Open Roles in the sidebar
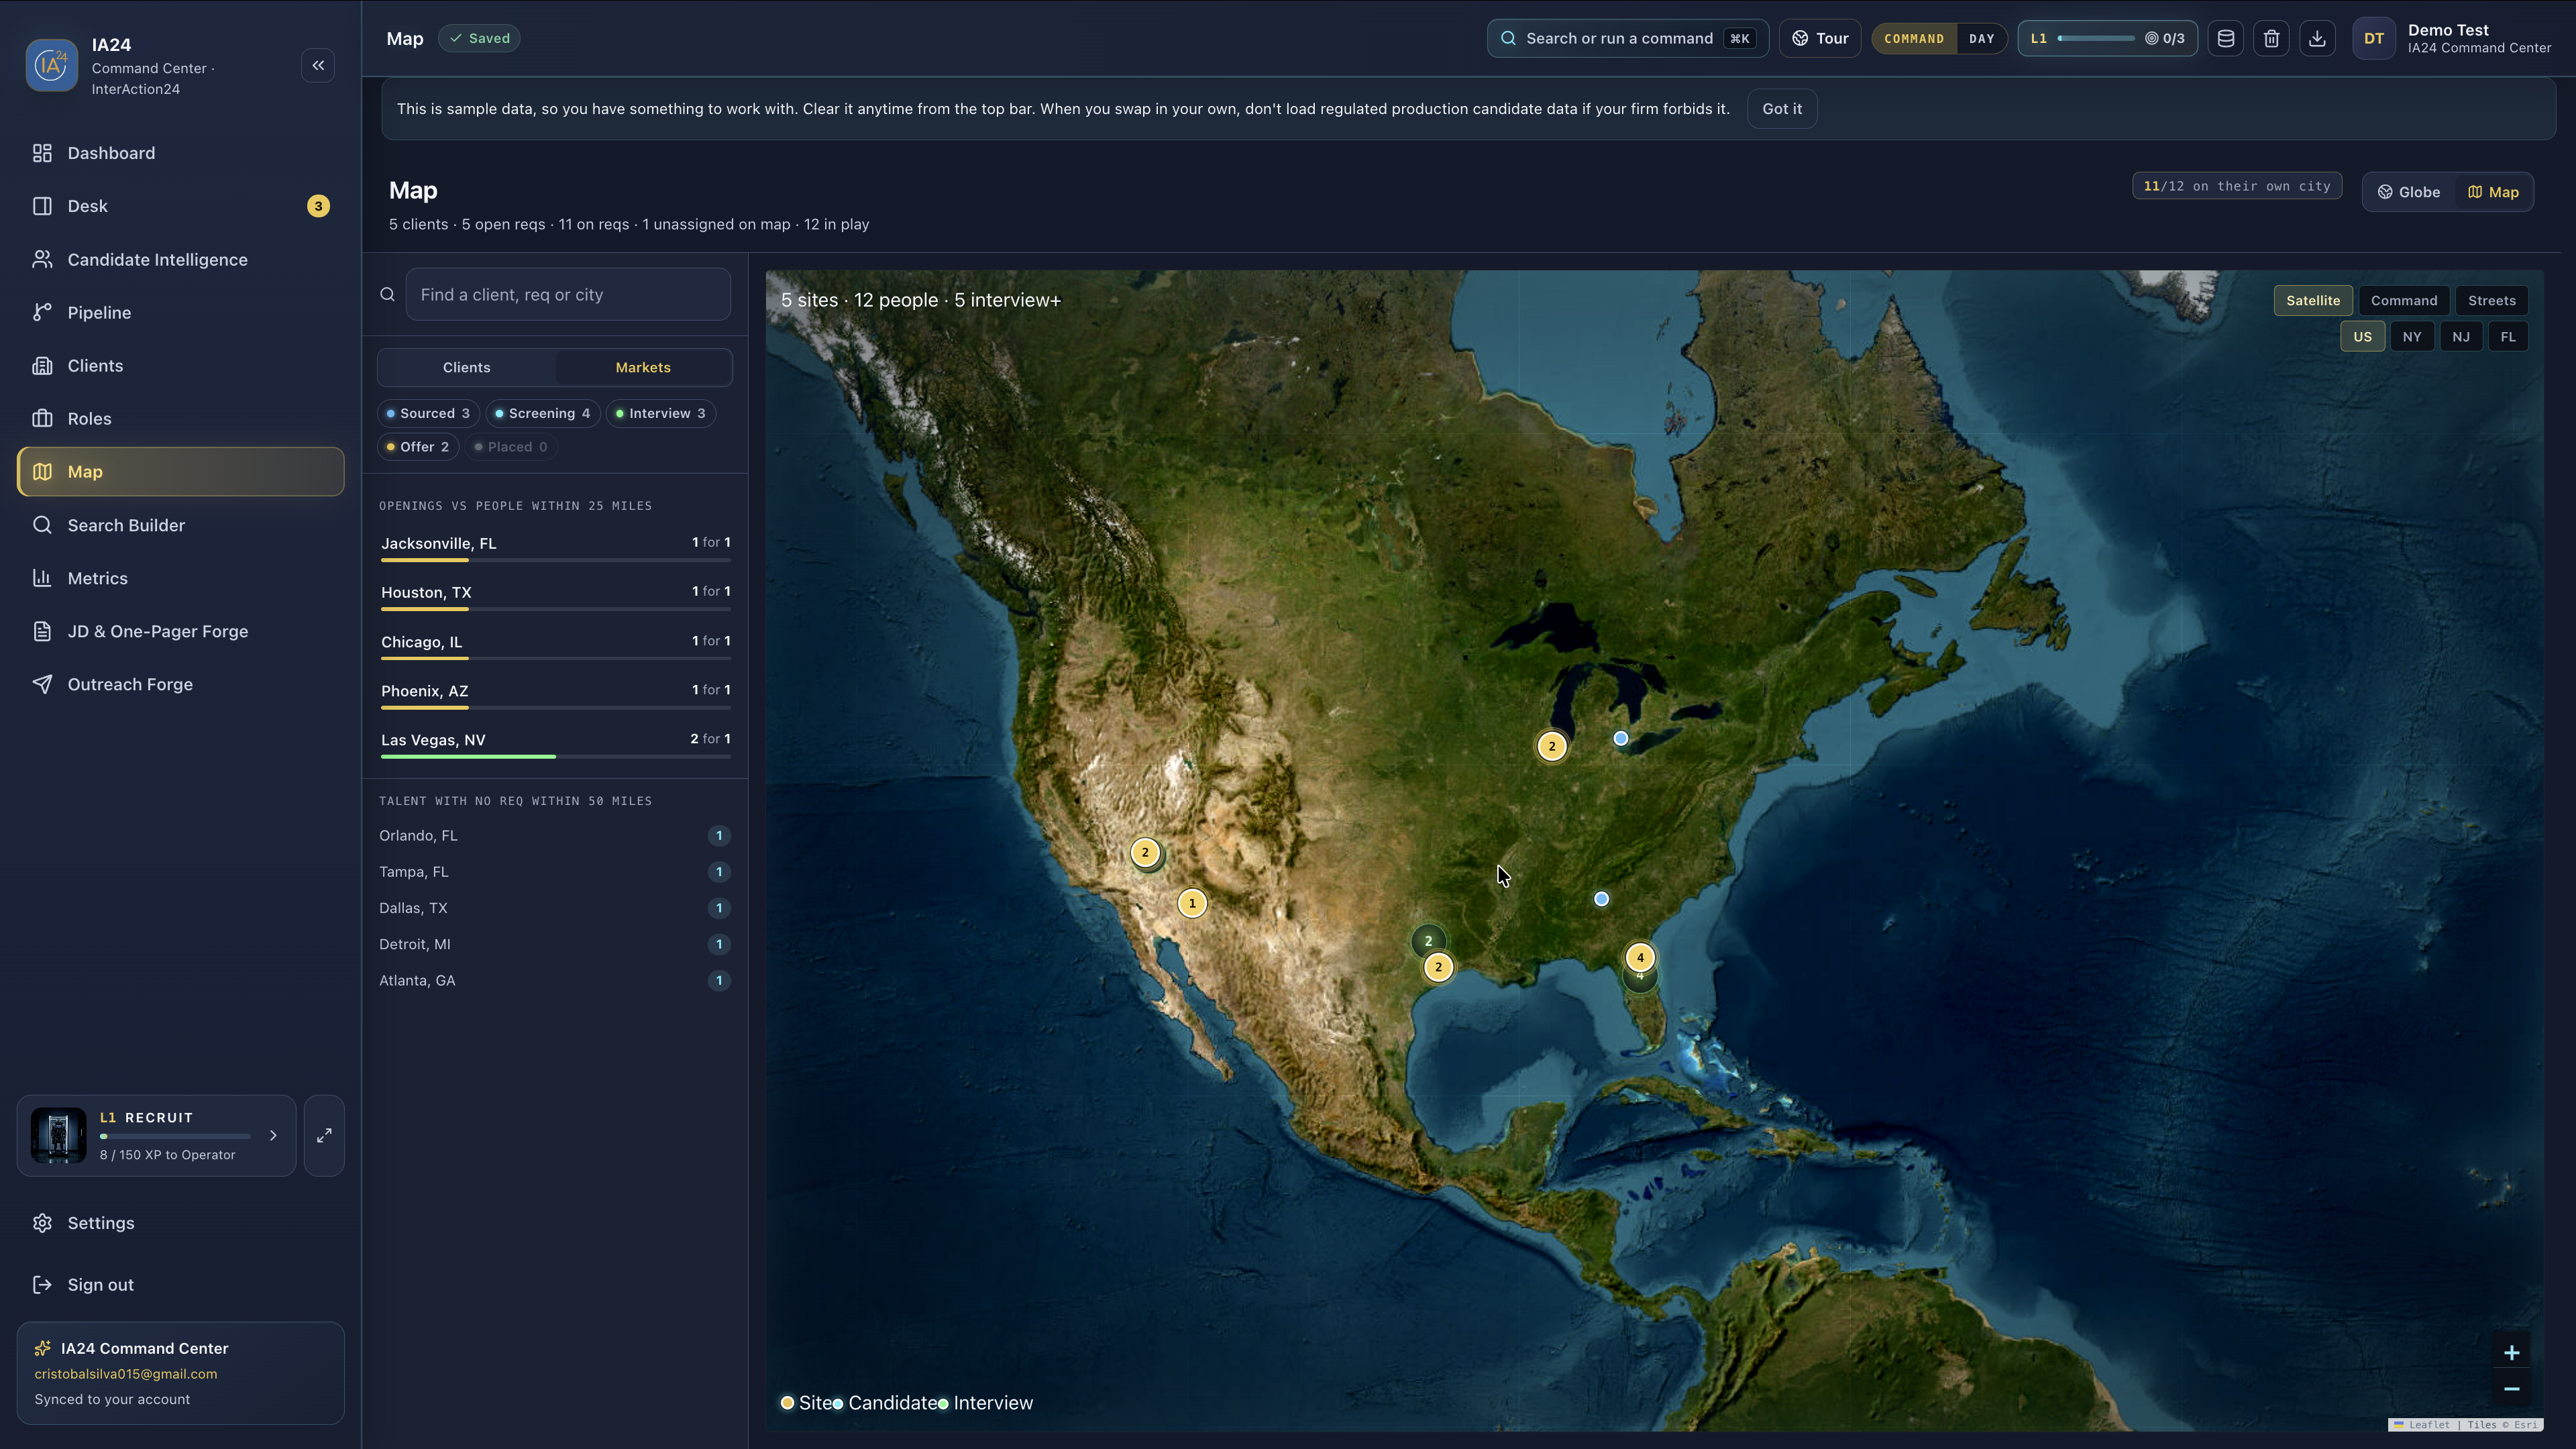Viewport: 2576px width, 1449px height. (x=181, y=418)
